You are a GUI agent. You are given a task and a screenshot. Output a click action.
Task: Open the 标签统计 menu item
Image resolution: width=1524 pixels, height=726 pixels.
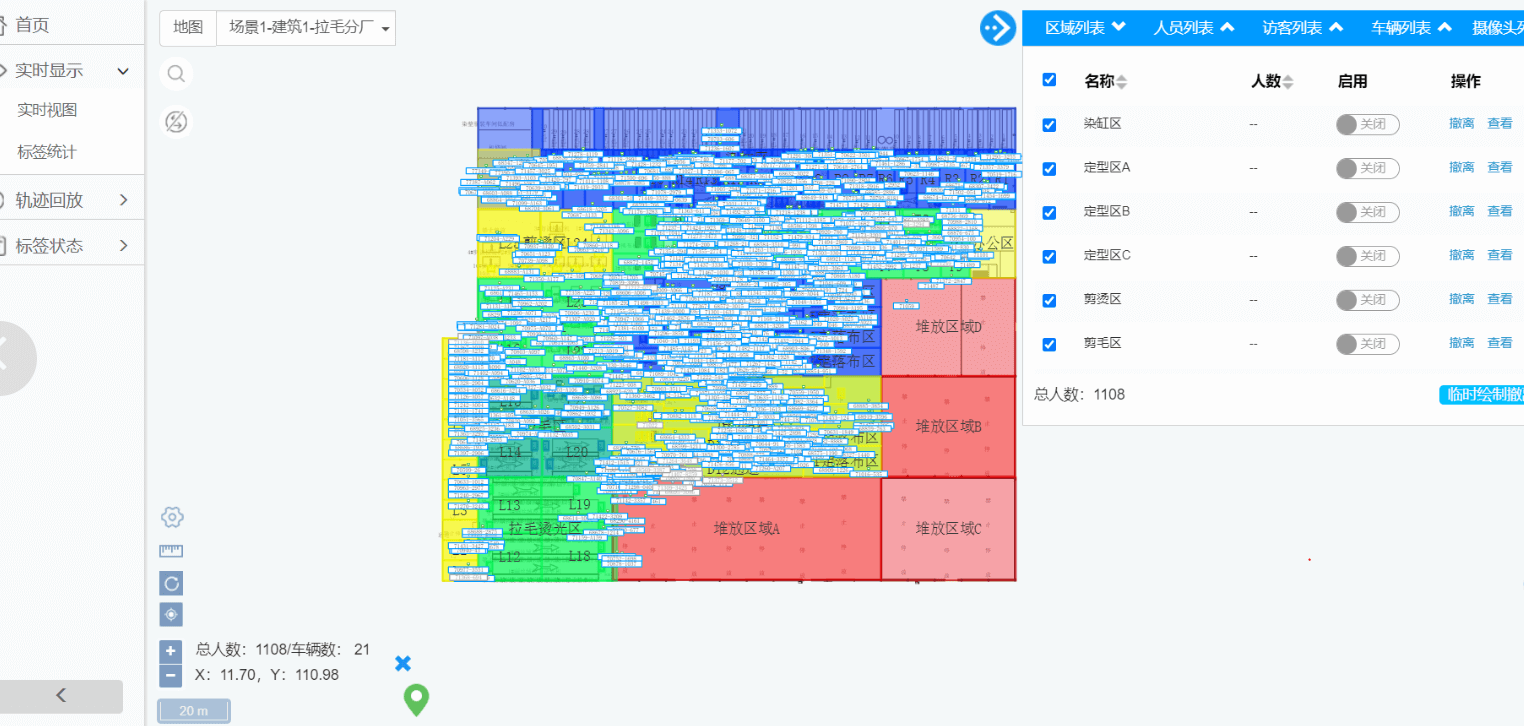pyautogui.click(x=47, y=152)
